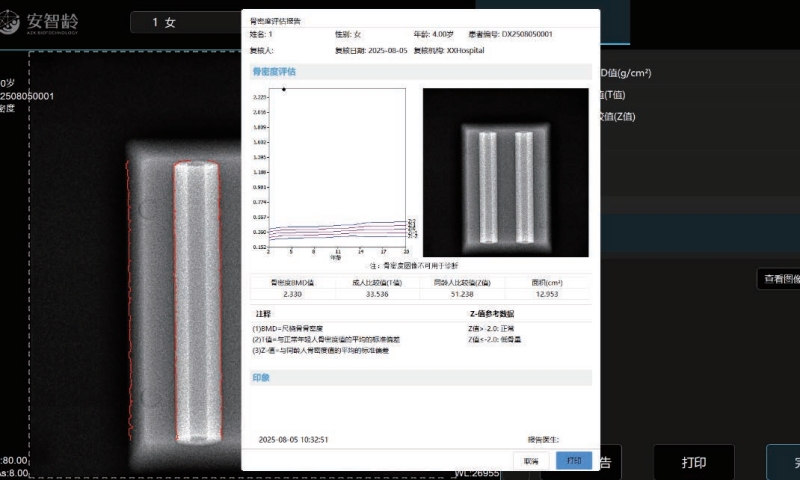
Task: Select the T-value cell showing 33.536
Action: click(x=378, y=295)
